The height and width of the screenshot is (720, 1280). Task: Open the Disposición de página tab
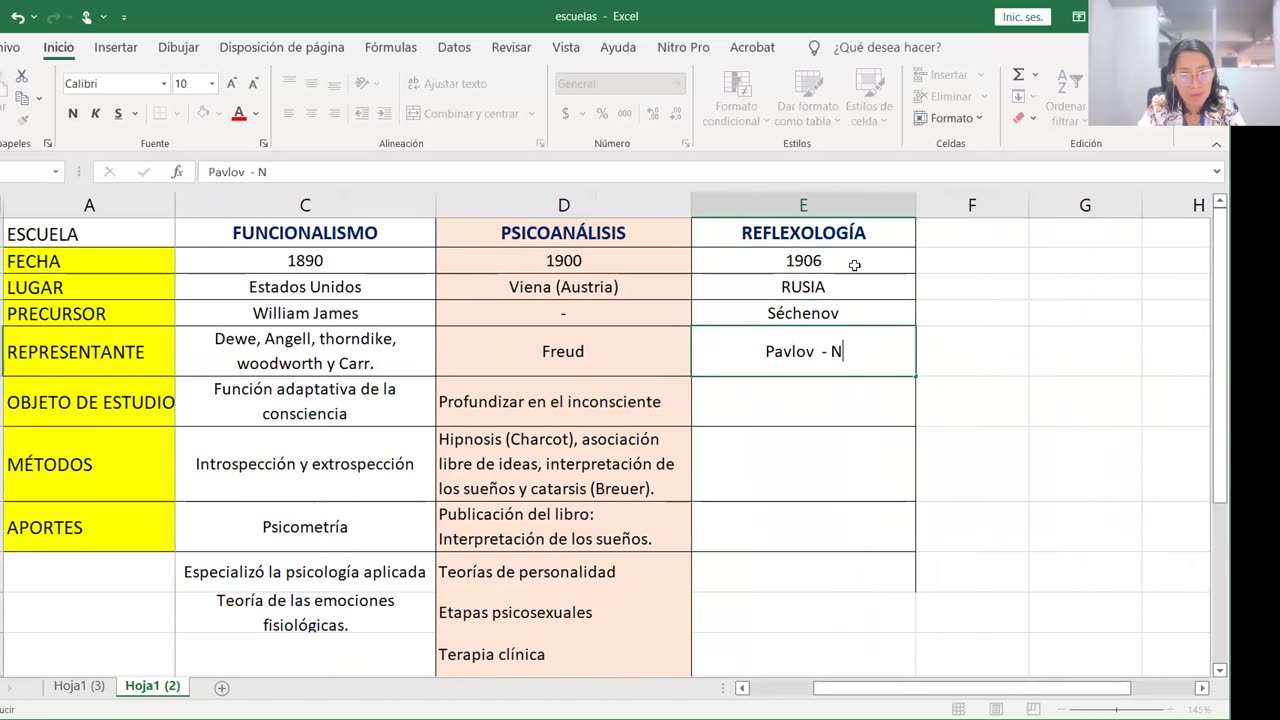(282, 47)
